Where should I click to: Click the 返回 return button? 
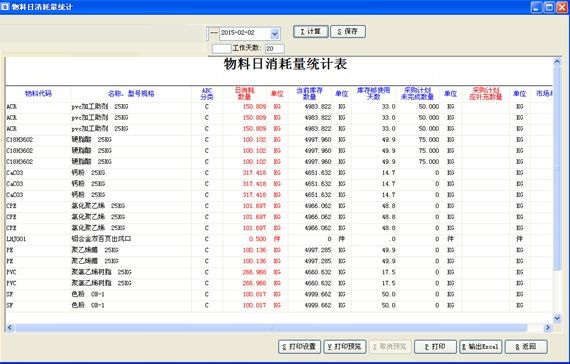[x=526, y=347]
